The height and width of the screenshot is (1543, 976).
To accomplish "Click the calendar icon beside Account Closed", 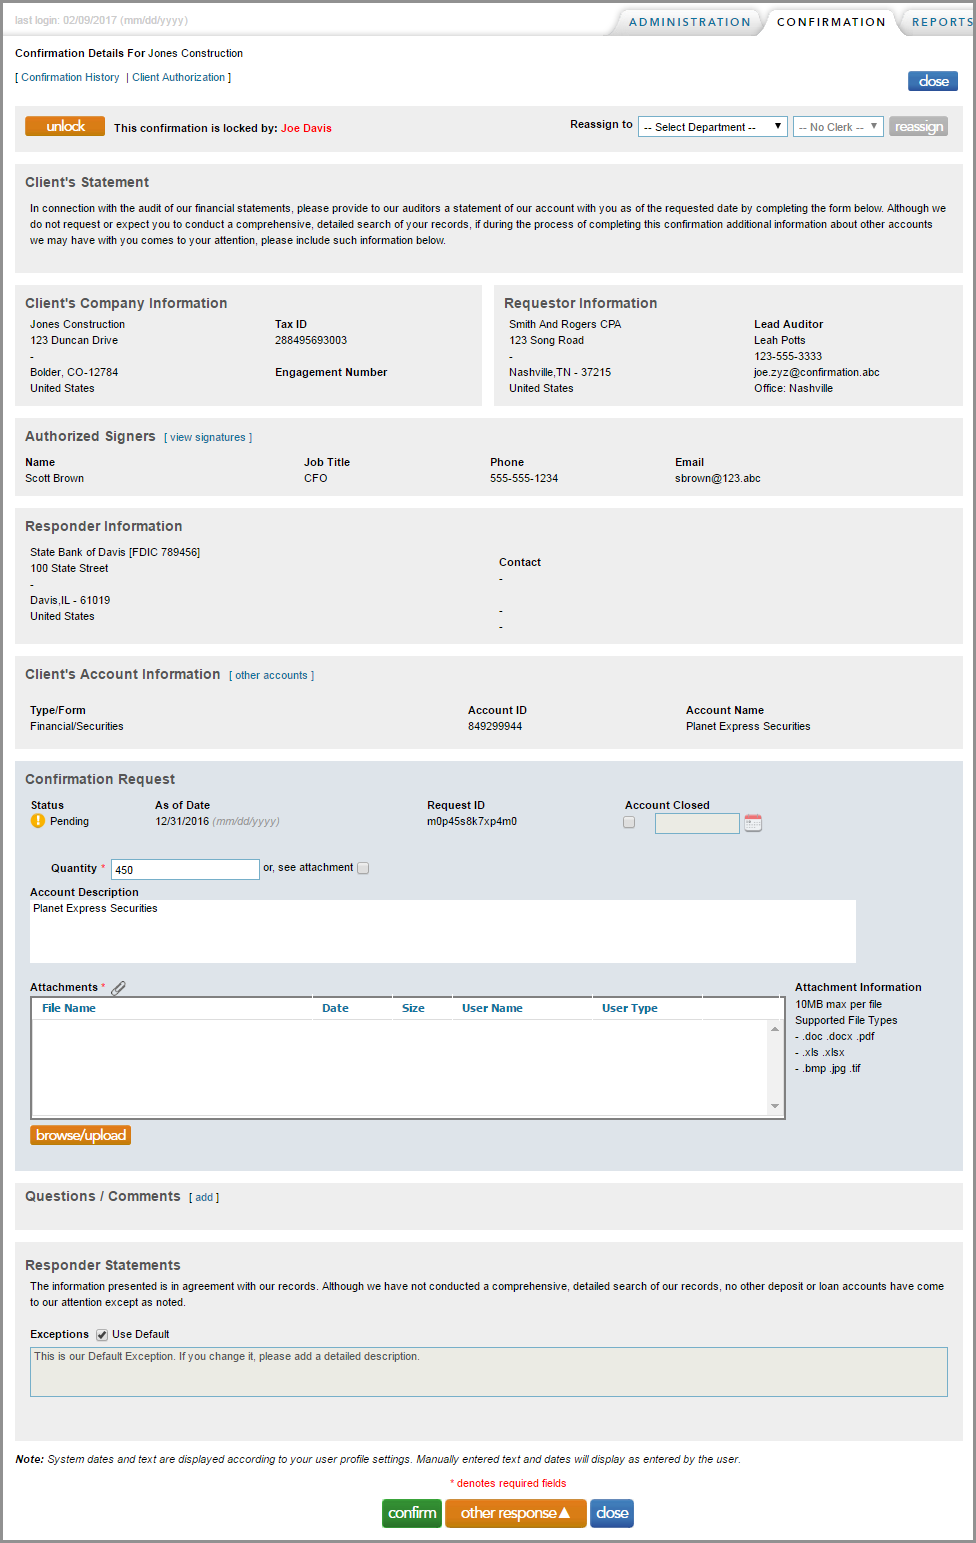I will 753,823.
